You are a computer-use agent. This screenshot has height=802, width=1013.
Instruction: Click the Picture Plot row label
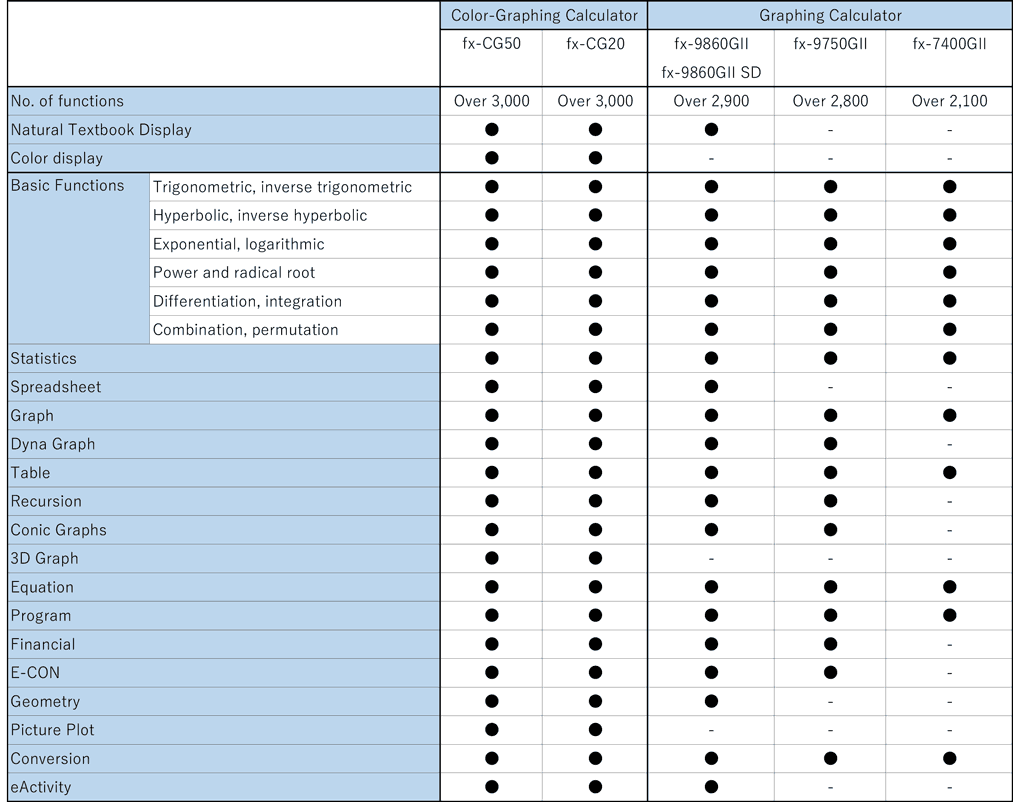pos(52,730)
